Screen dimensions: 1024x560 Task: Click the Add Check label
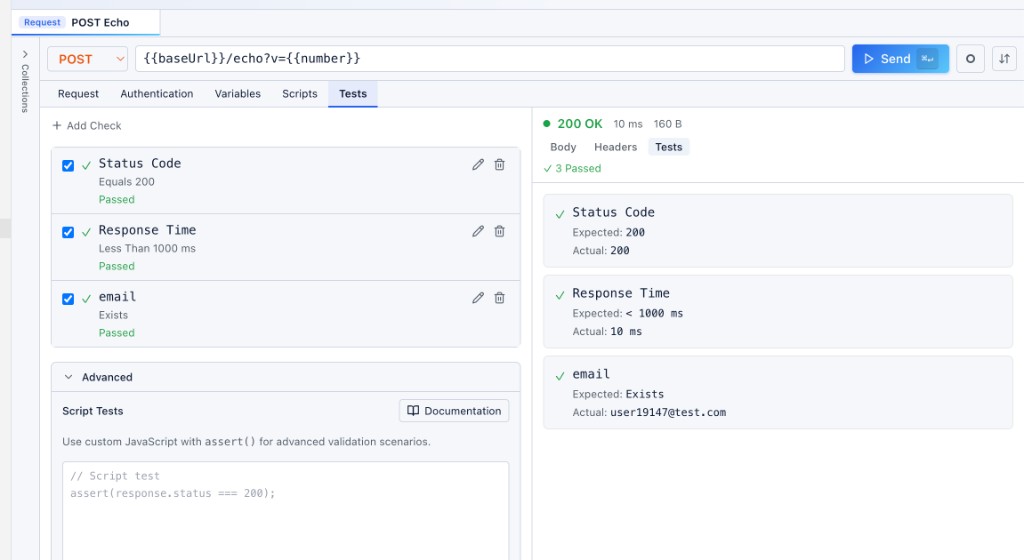click(x=94, y=125)
